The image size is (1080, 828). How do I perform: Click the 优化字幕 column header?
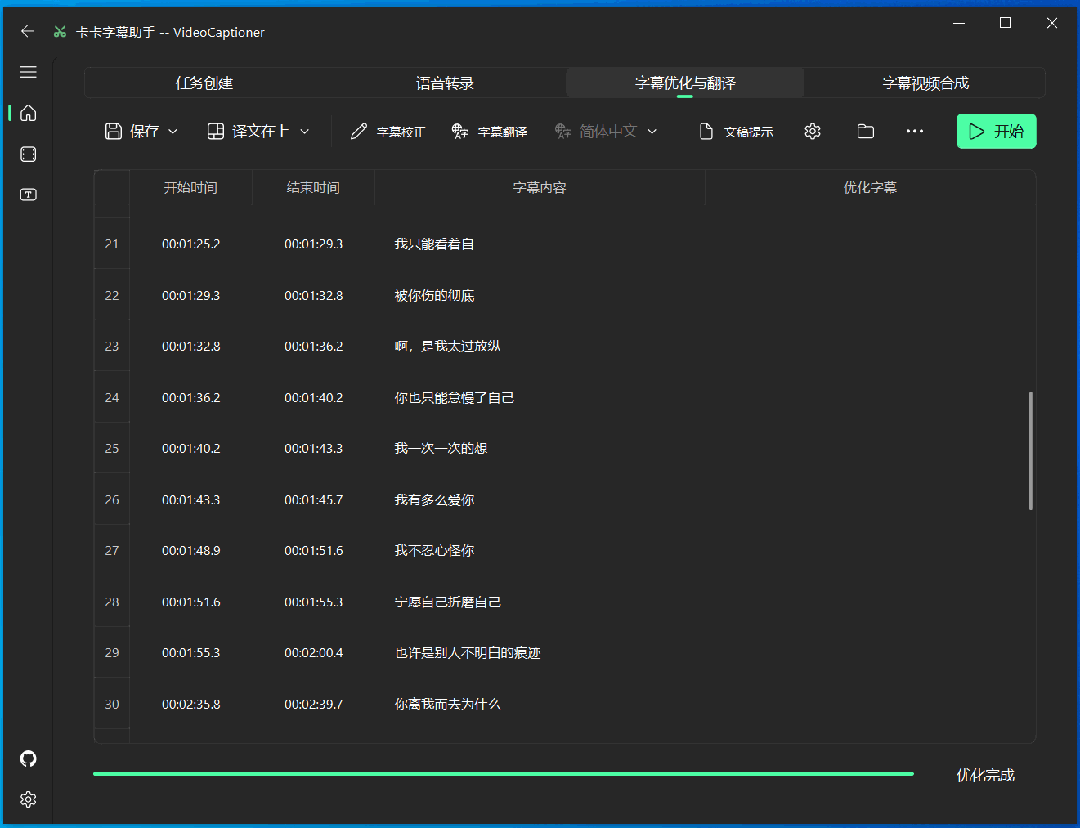pyautogui.click(x=870, y=187)
